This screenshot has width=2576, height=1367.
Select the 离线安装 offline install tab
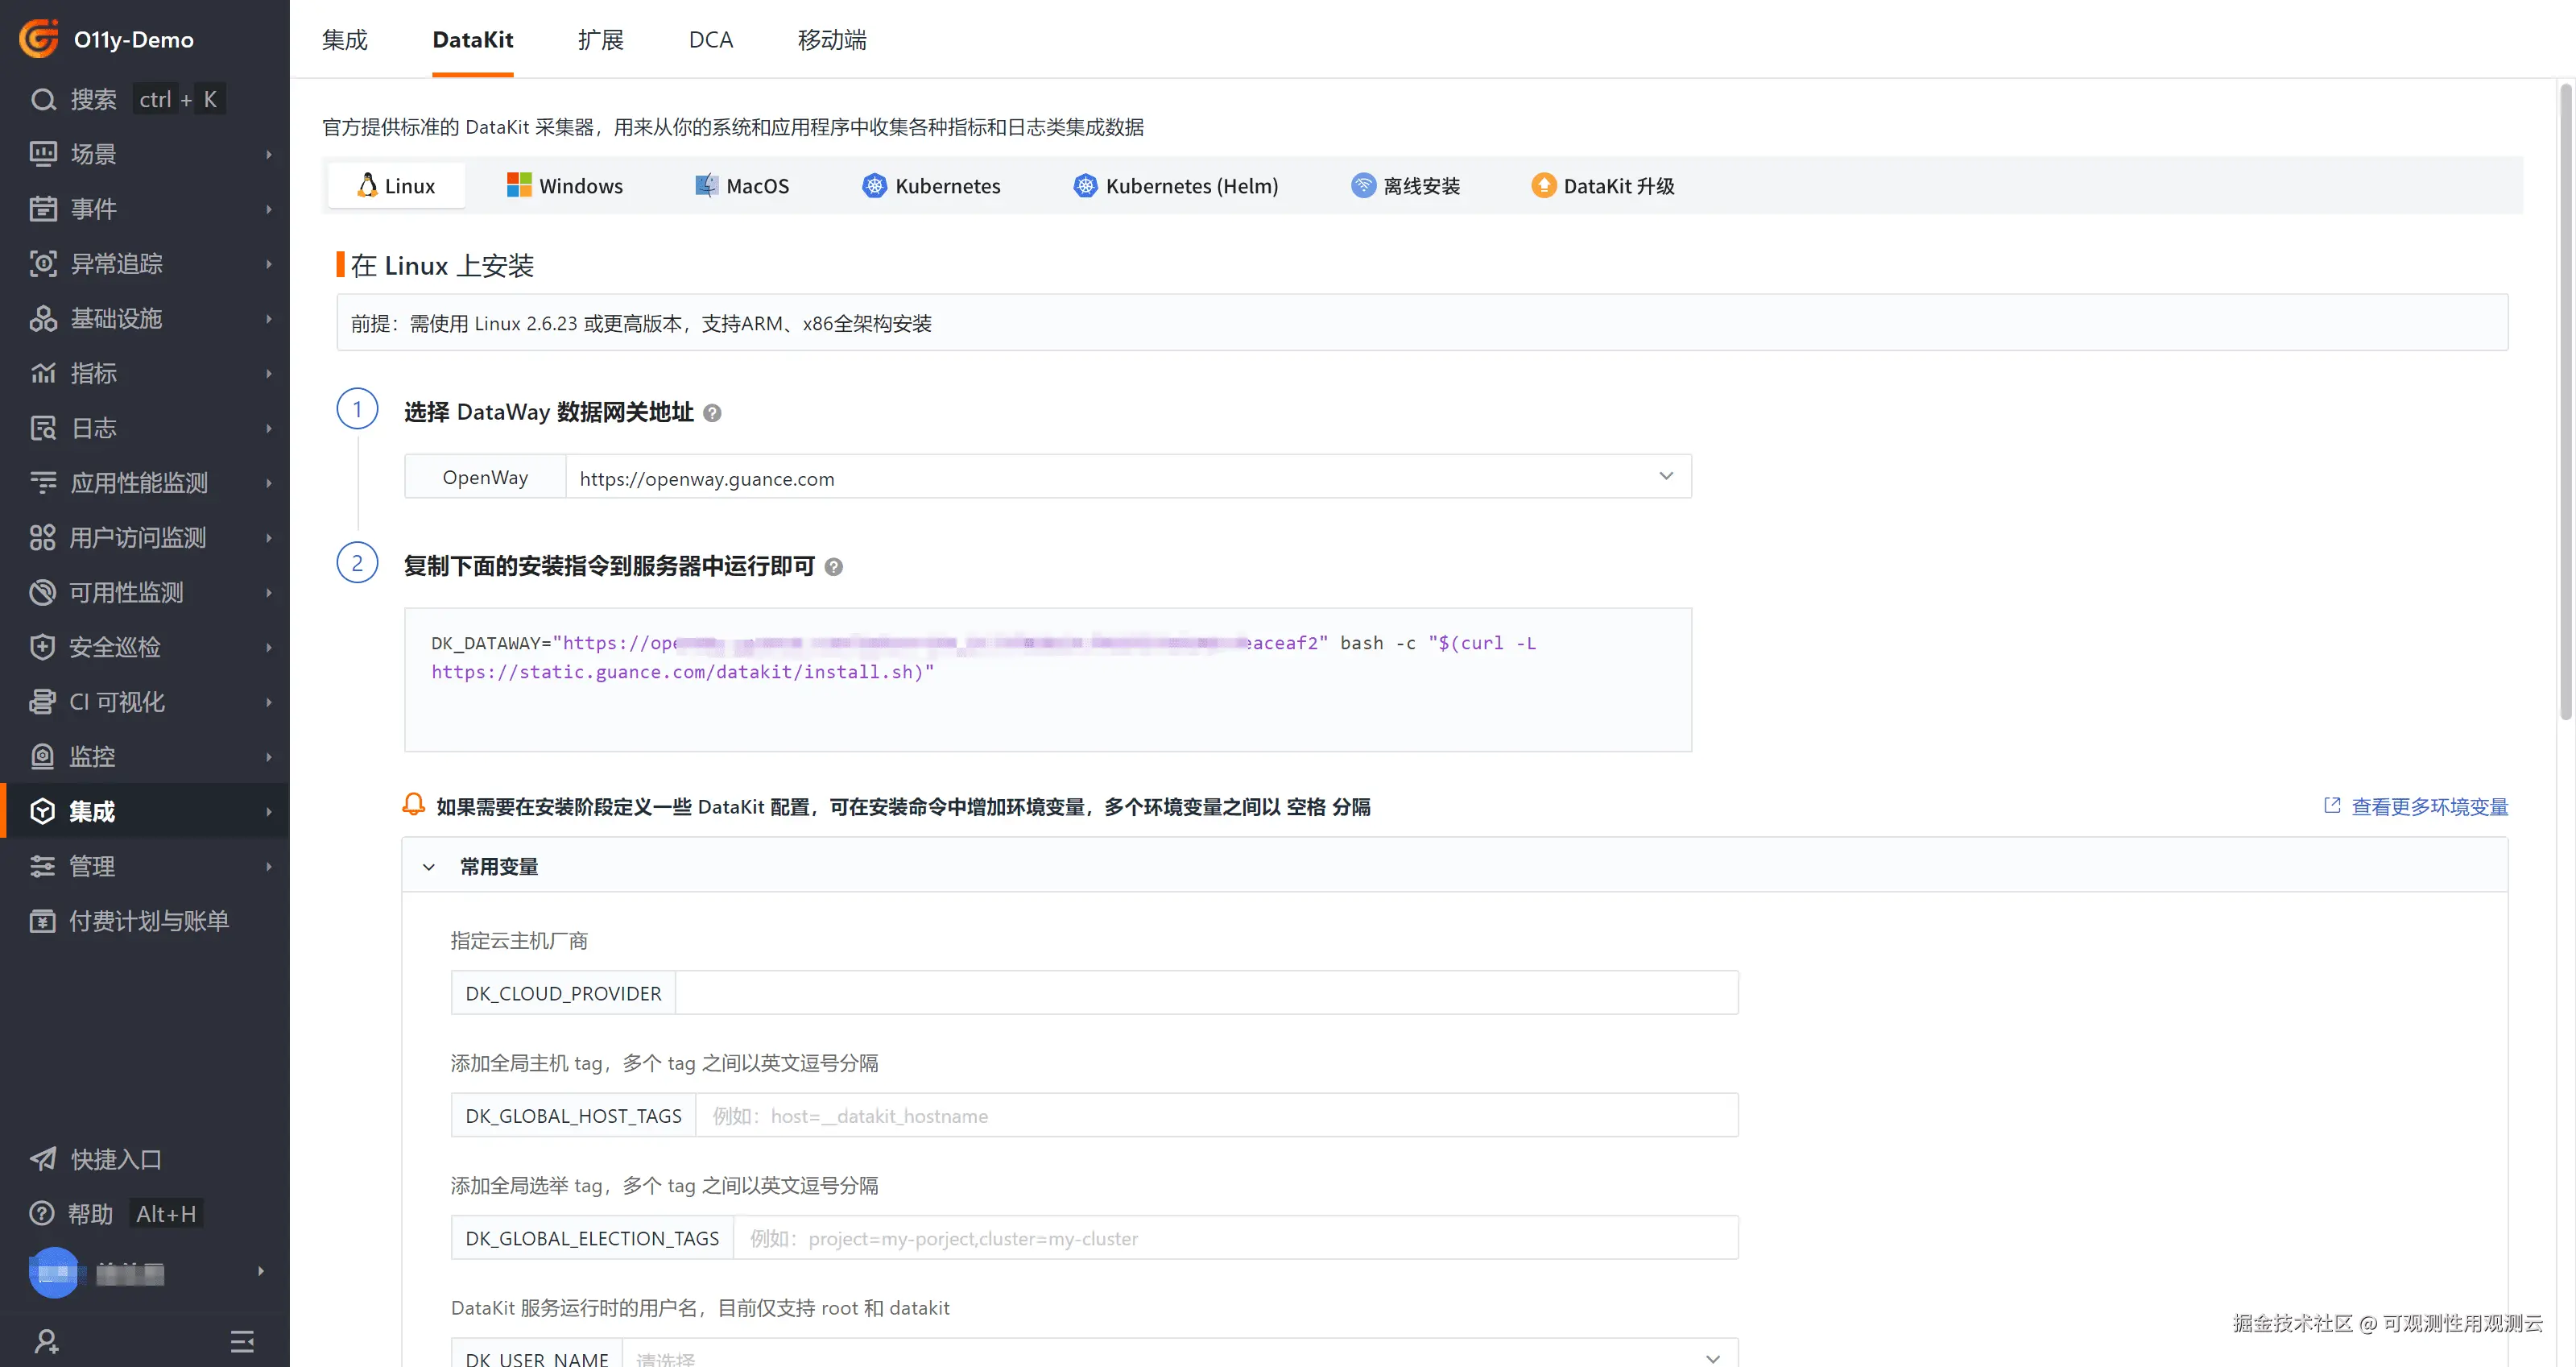tap(1406, 186)
